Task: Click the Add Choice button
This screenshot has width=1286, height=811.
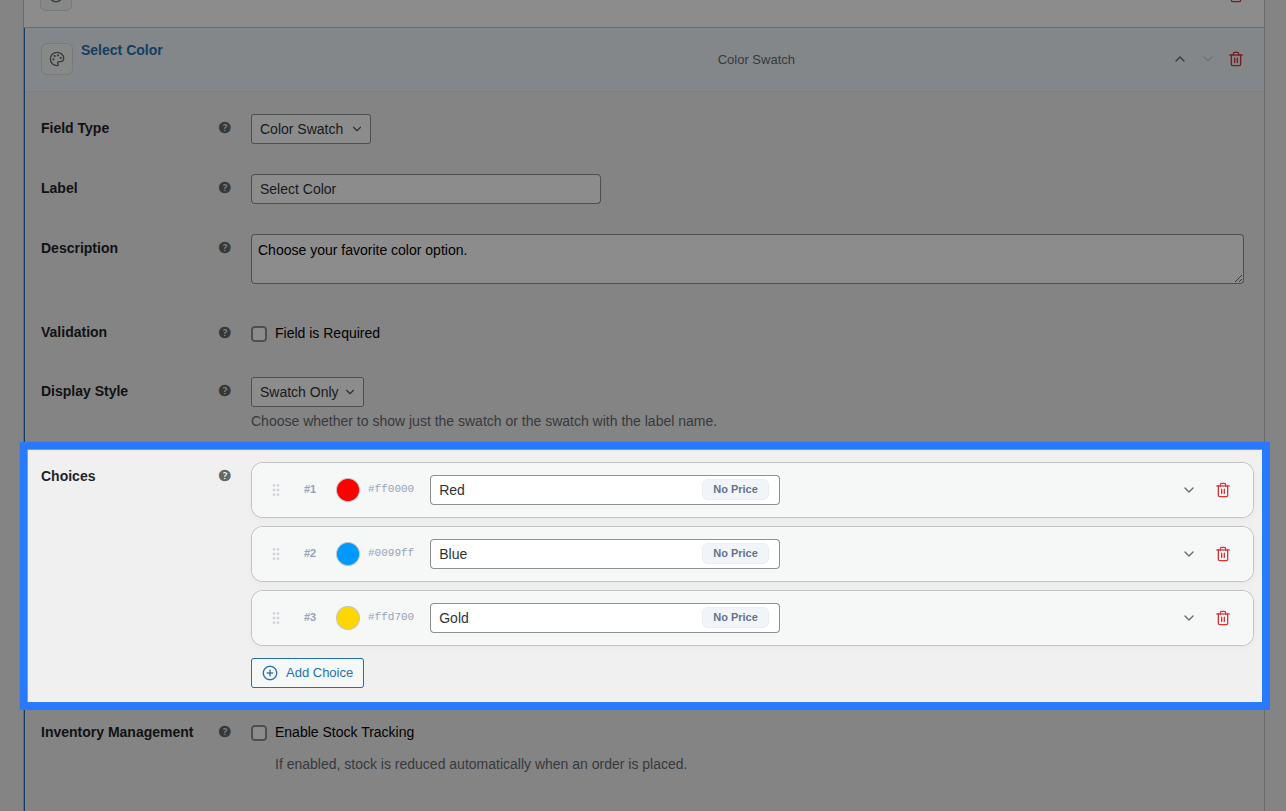Action: point(307,673)
